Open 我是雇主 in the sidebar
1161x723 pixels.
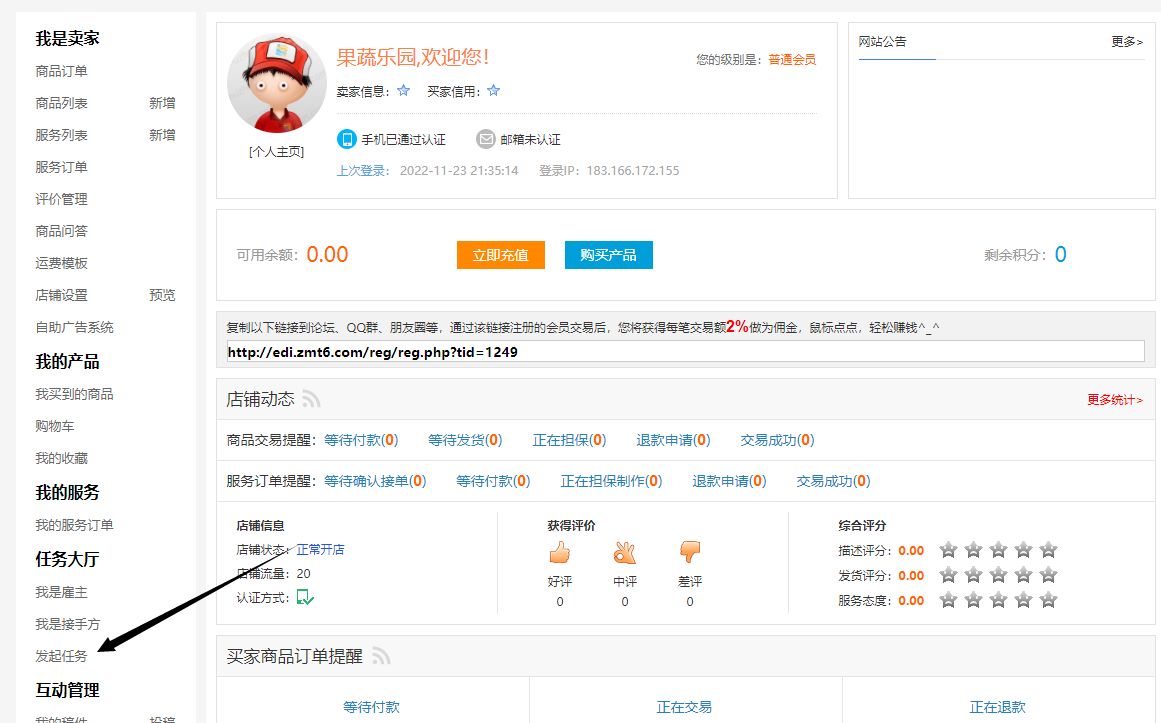pos(61,593)
